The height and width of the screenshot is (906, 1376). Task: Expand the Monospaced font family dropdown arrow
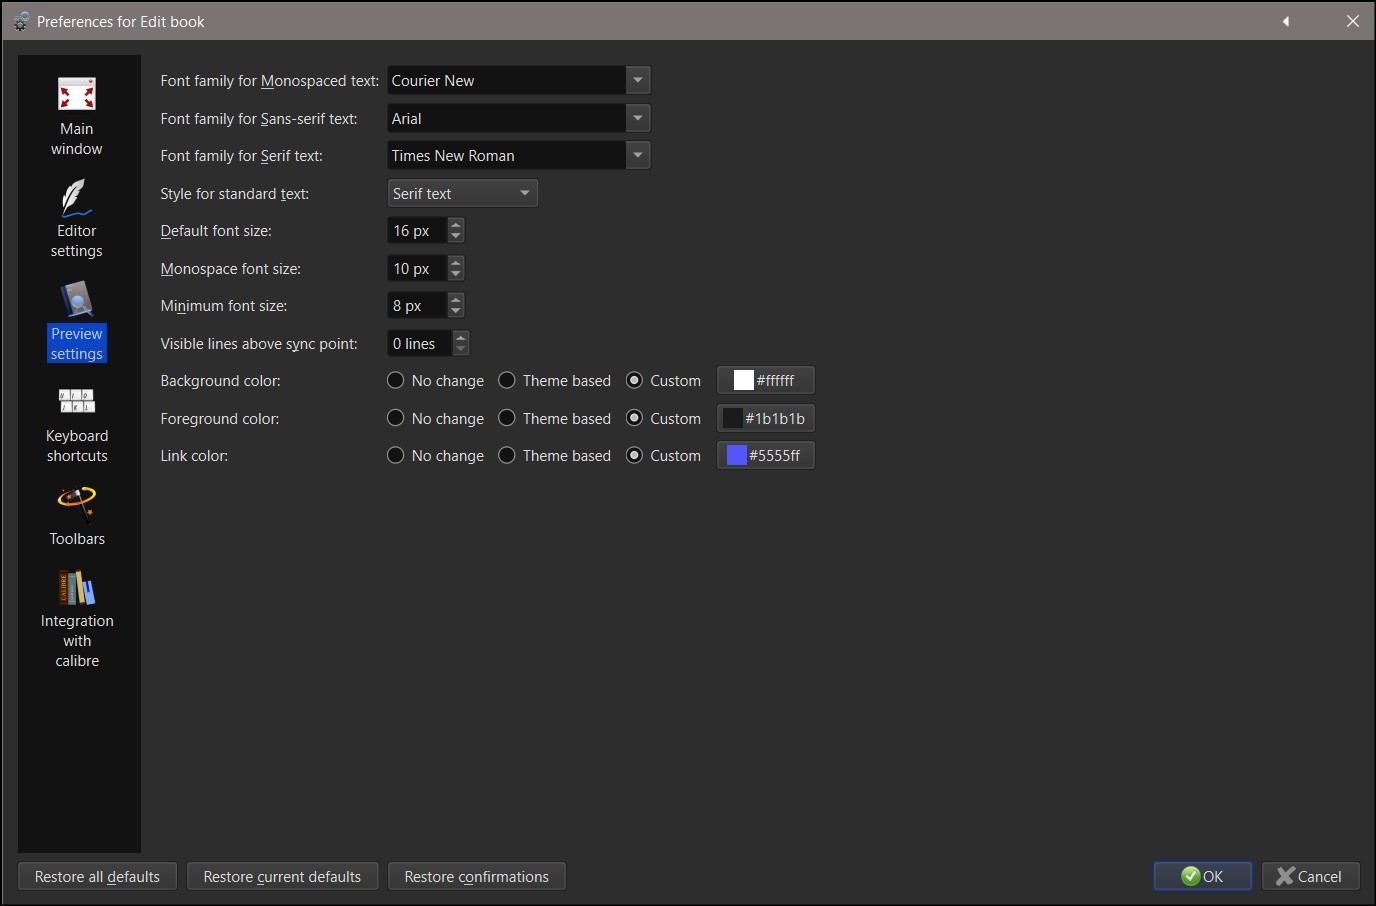click(x=638, y=80)
